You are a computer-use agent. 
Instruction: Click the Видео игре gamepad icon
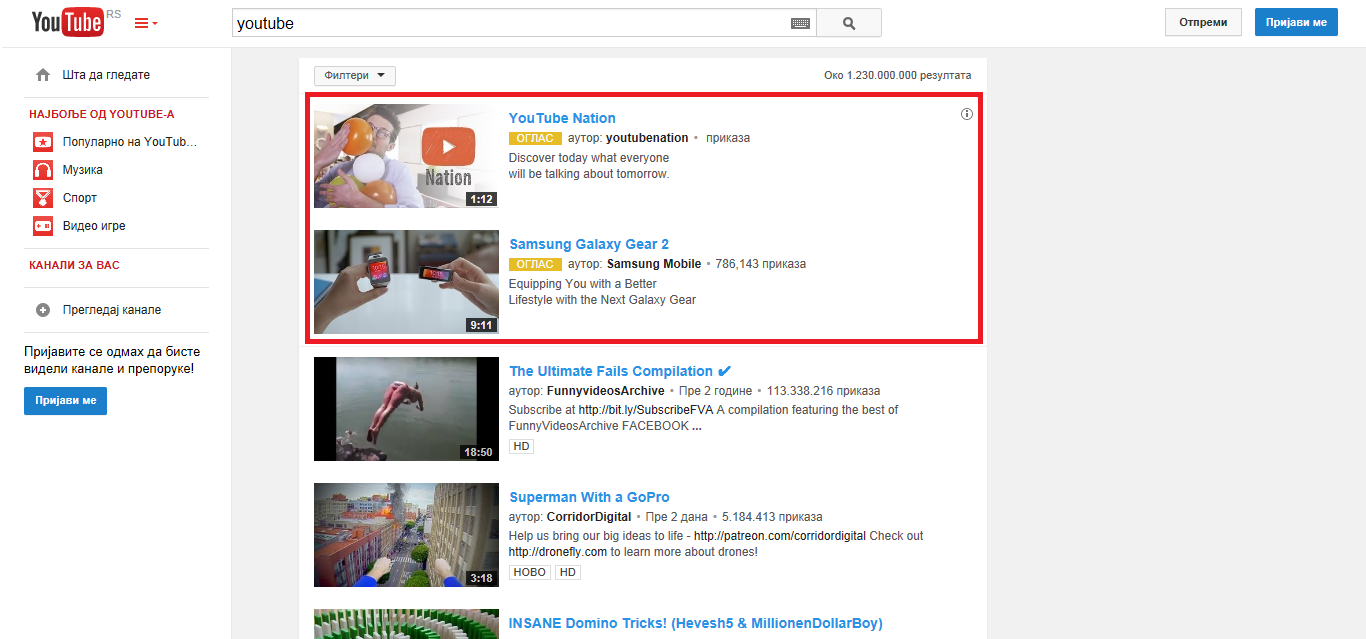[43, 226]
